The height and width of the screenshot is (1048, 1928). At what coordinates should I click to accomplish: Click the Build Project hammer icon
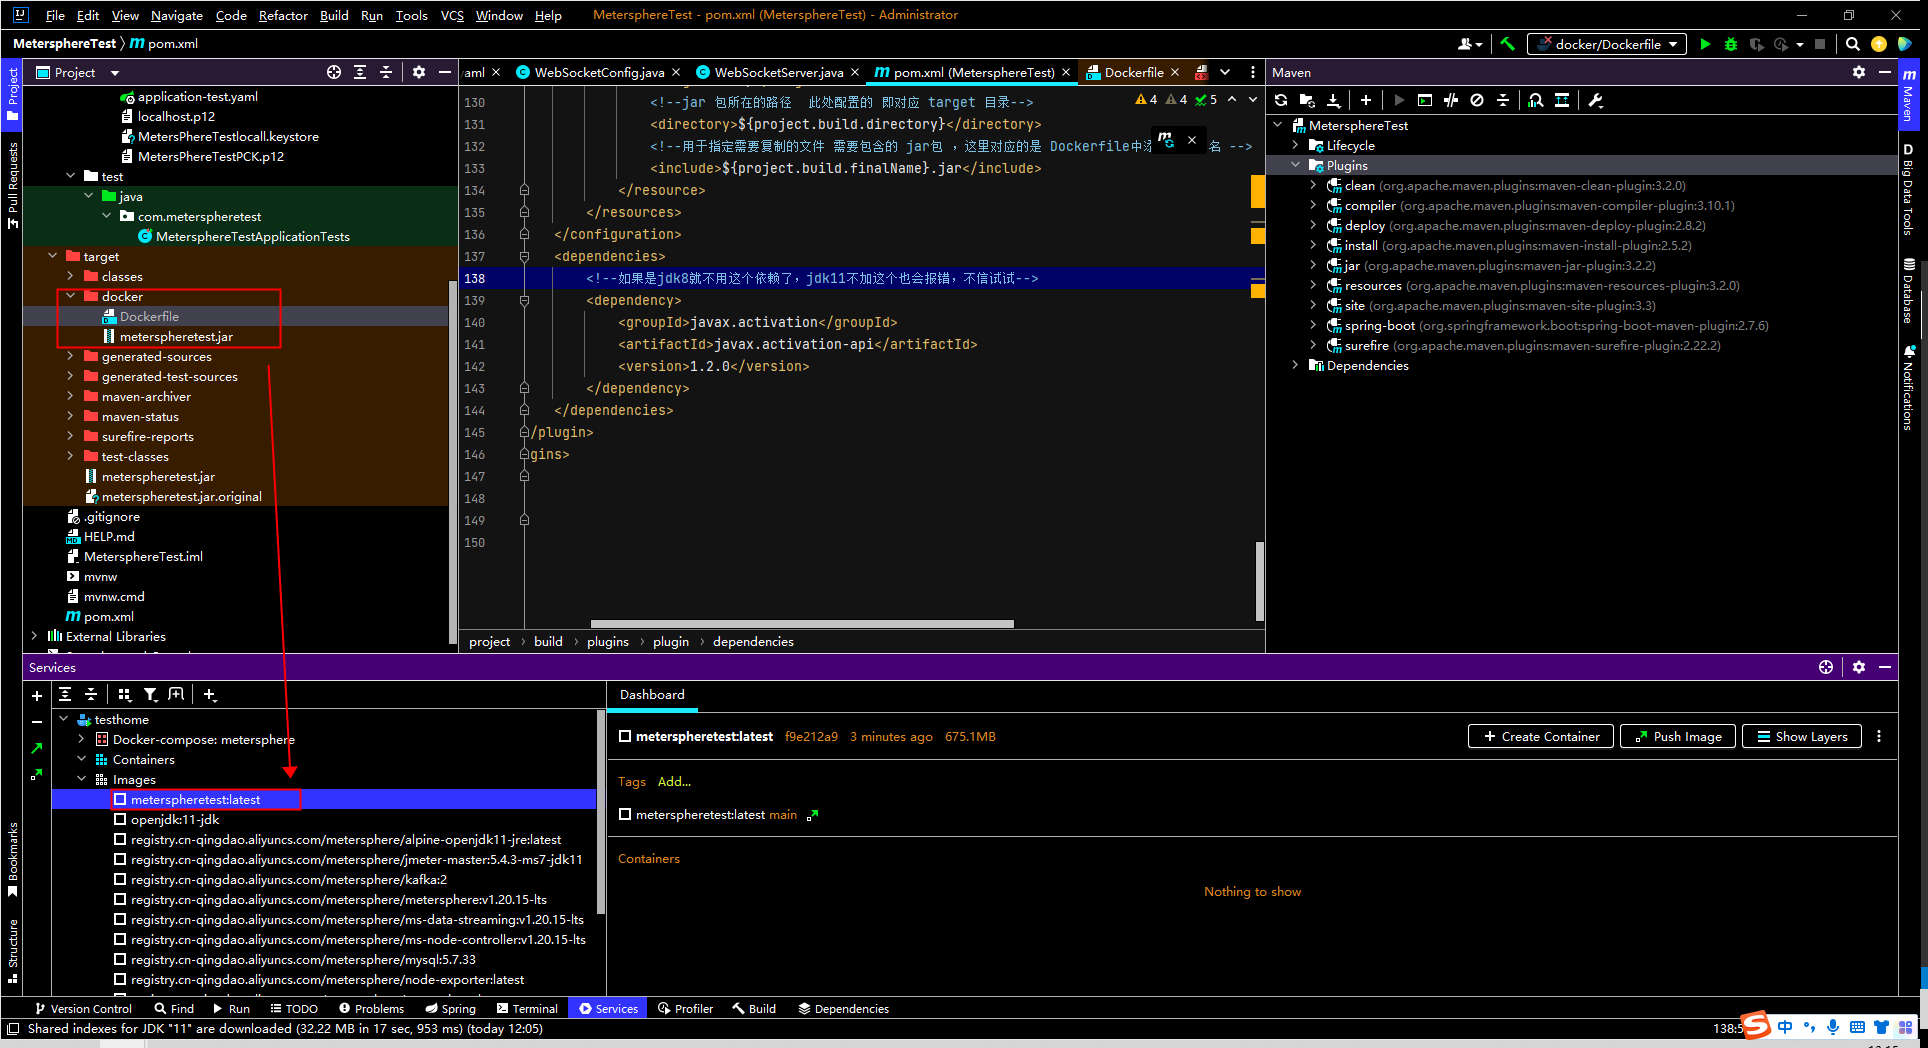coord(1507,44)
